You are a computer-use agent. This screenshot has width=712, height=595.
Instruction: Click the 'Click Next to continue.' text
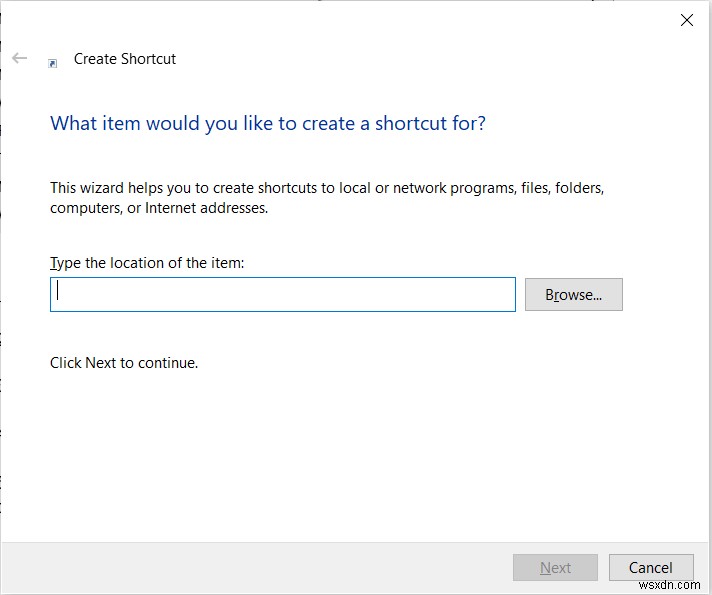[x=124, y=363]
